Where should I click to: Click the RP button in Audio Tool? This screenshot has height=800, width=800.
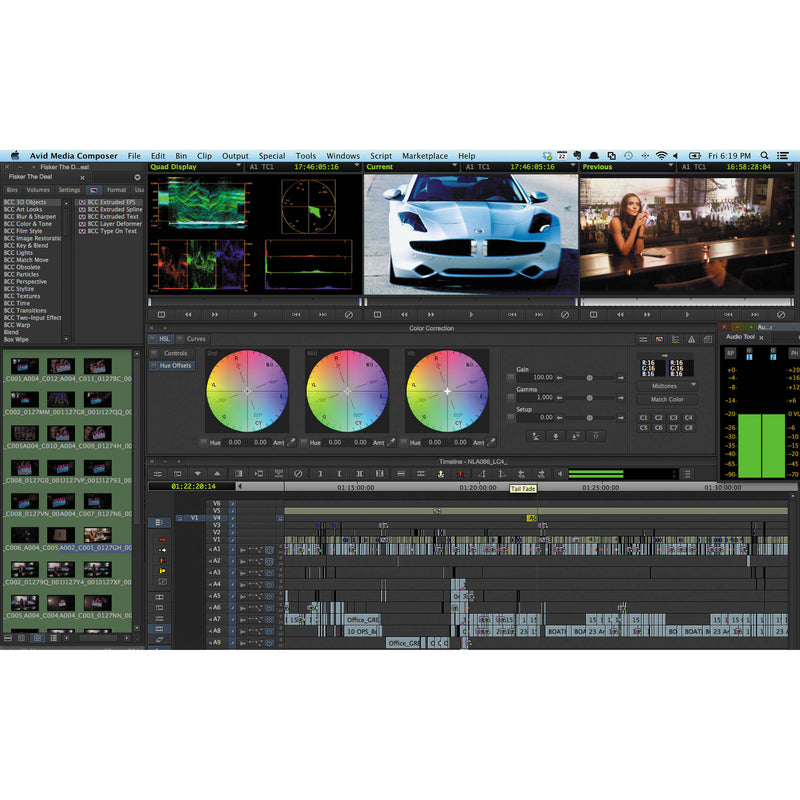(730, 353)
